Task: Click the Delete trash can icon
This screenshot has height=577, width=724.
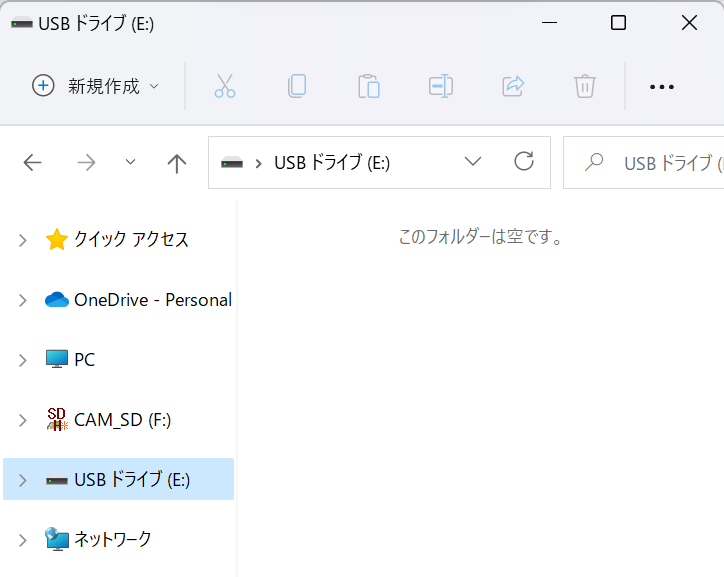Action: click(x=585, y=86)
